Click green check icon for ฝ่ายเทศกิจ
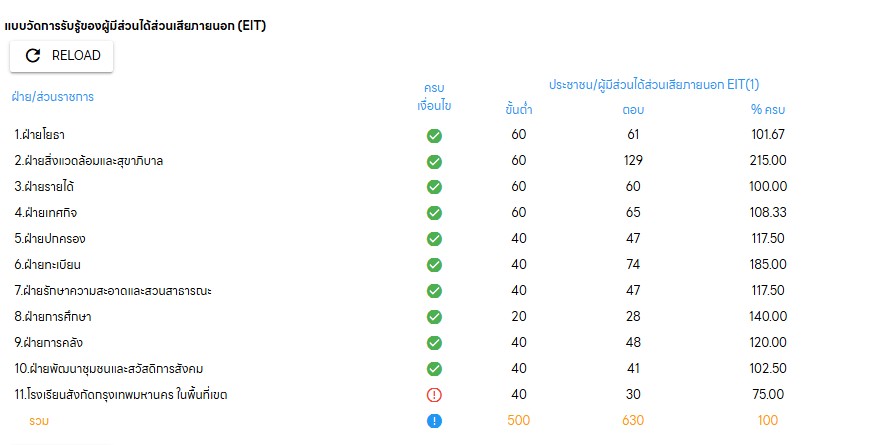 click(x=434, y=213)
